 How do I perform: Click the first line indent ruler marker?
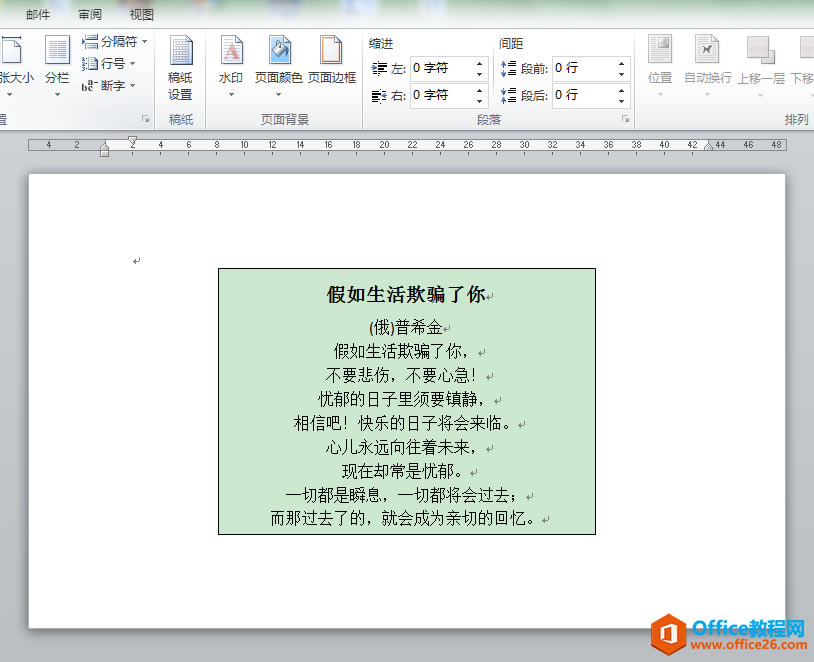pos(132,140)
